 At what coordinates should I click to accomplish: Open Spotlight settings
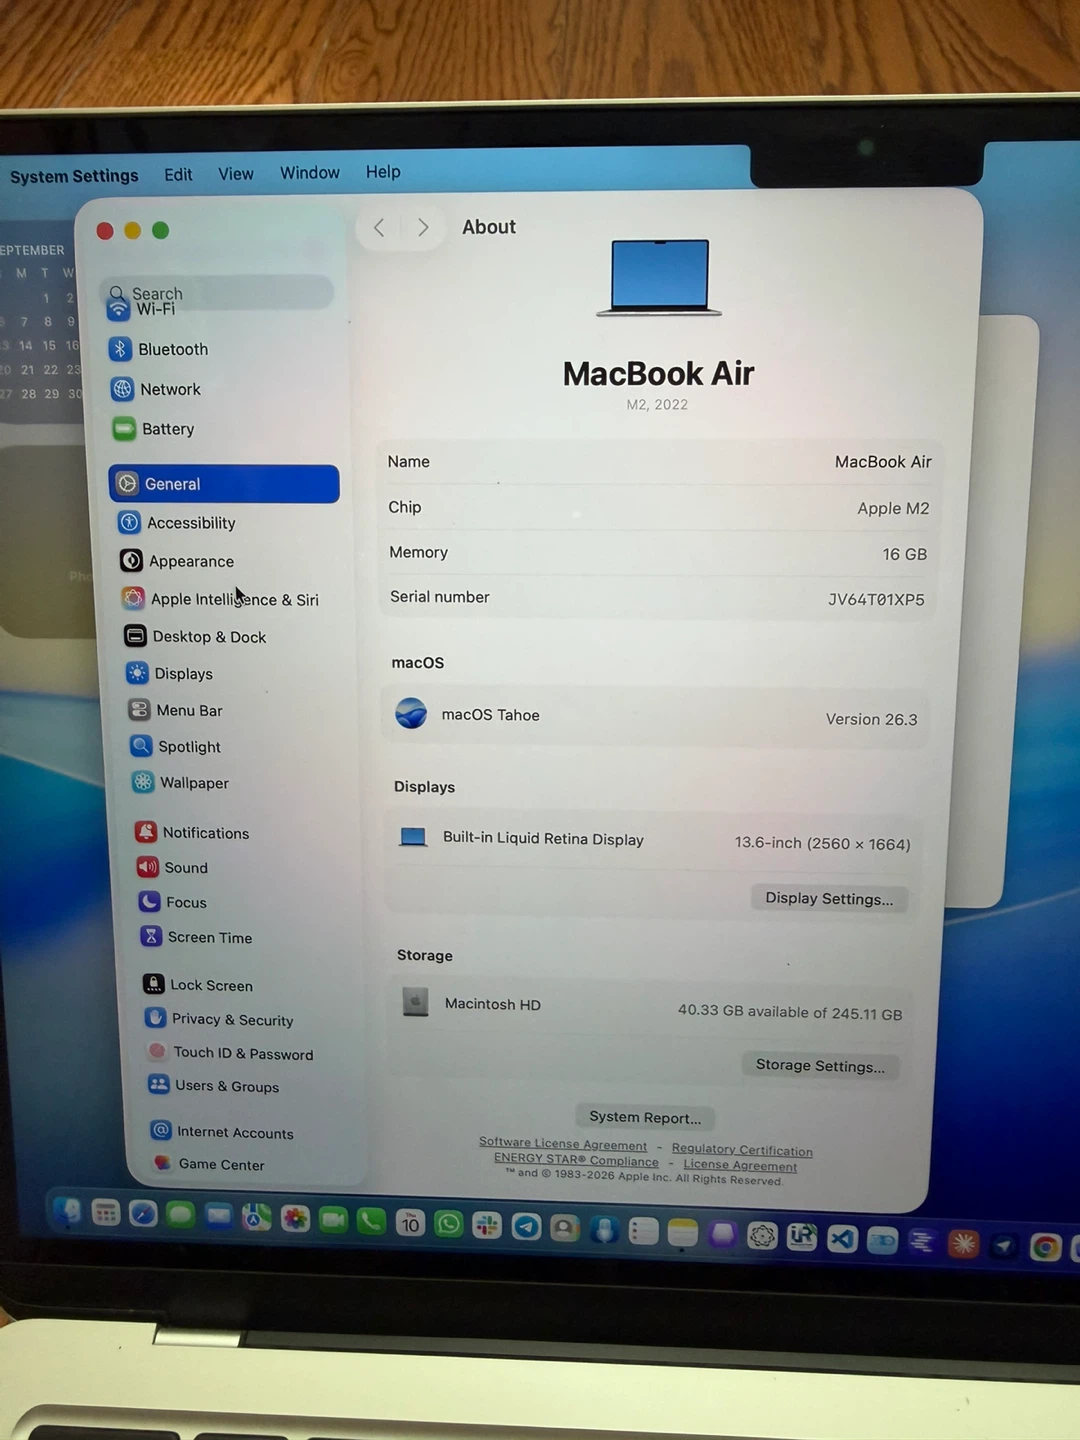coord(176,746)
